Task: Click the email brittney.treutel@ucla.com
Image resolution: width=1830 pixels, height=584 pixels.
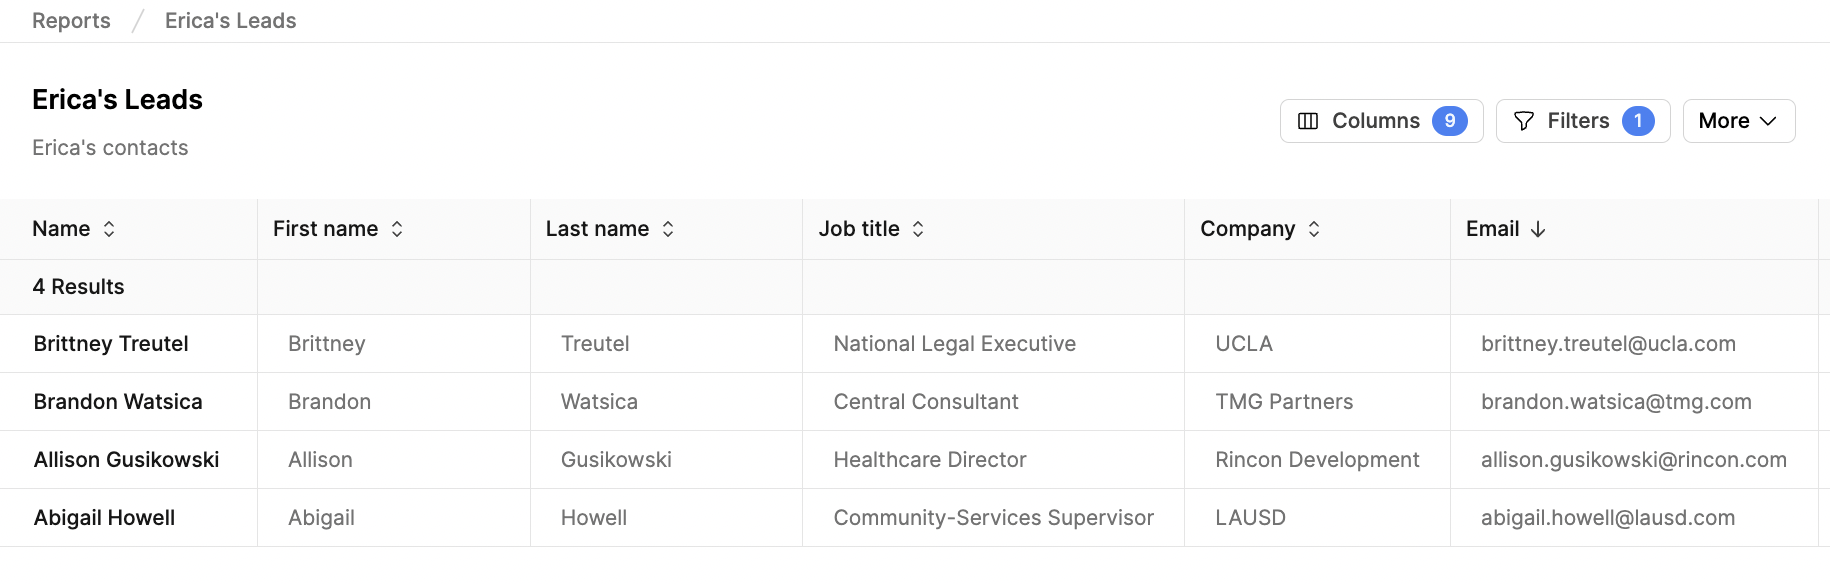Action: (1608, 344)
